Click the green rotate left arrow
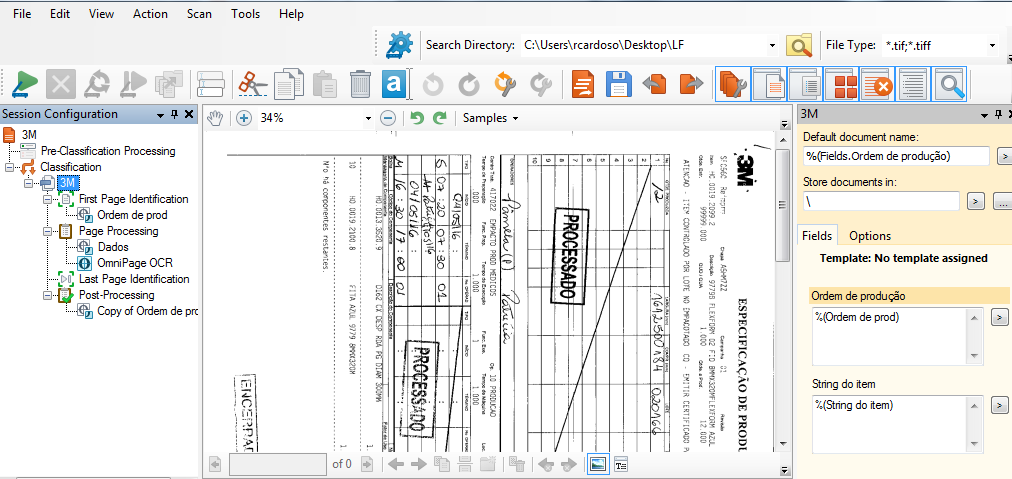The height and width of the screenshot is (479, 1012). (x=418, y=118)
